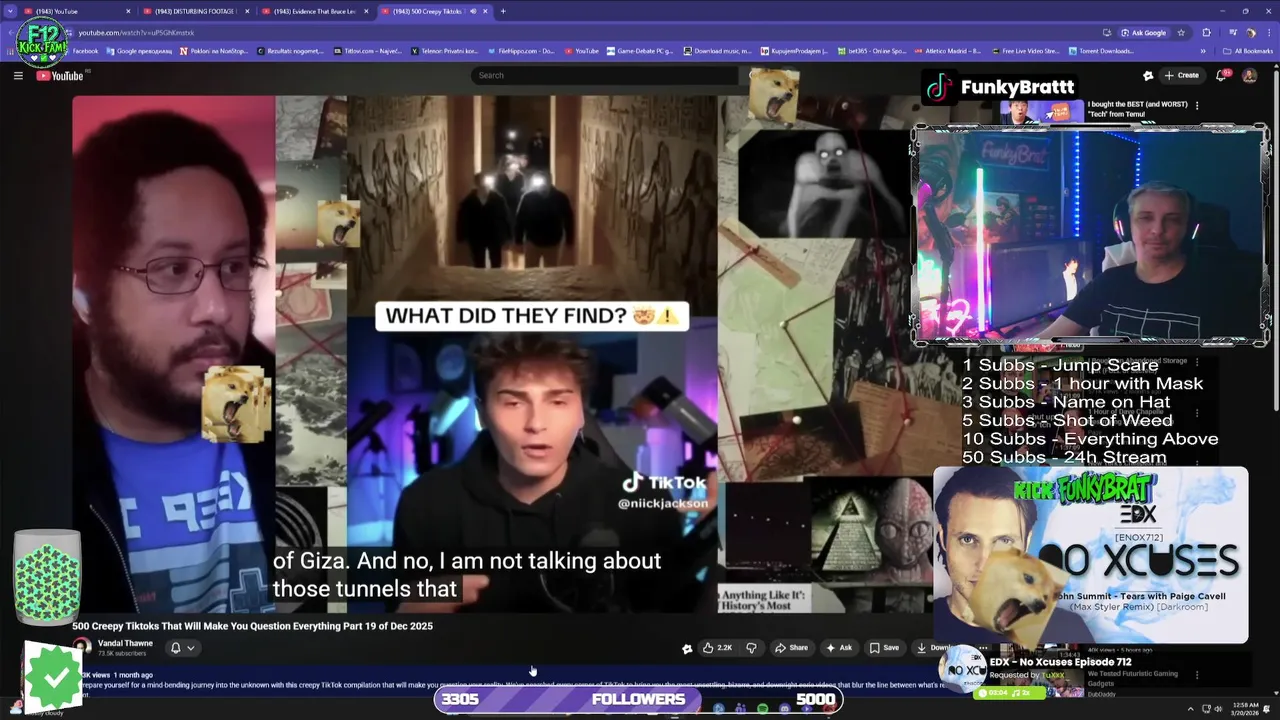The width and height of the screenshot is (1280, 720).
Task: Click the address bar URL
Action: (136, 32)
